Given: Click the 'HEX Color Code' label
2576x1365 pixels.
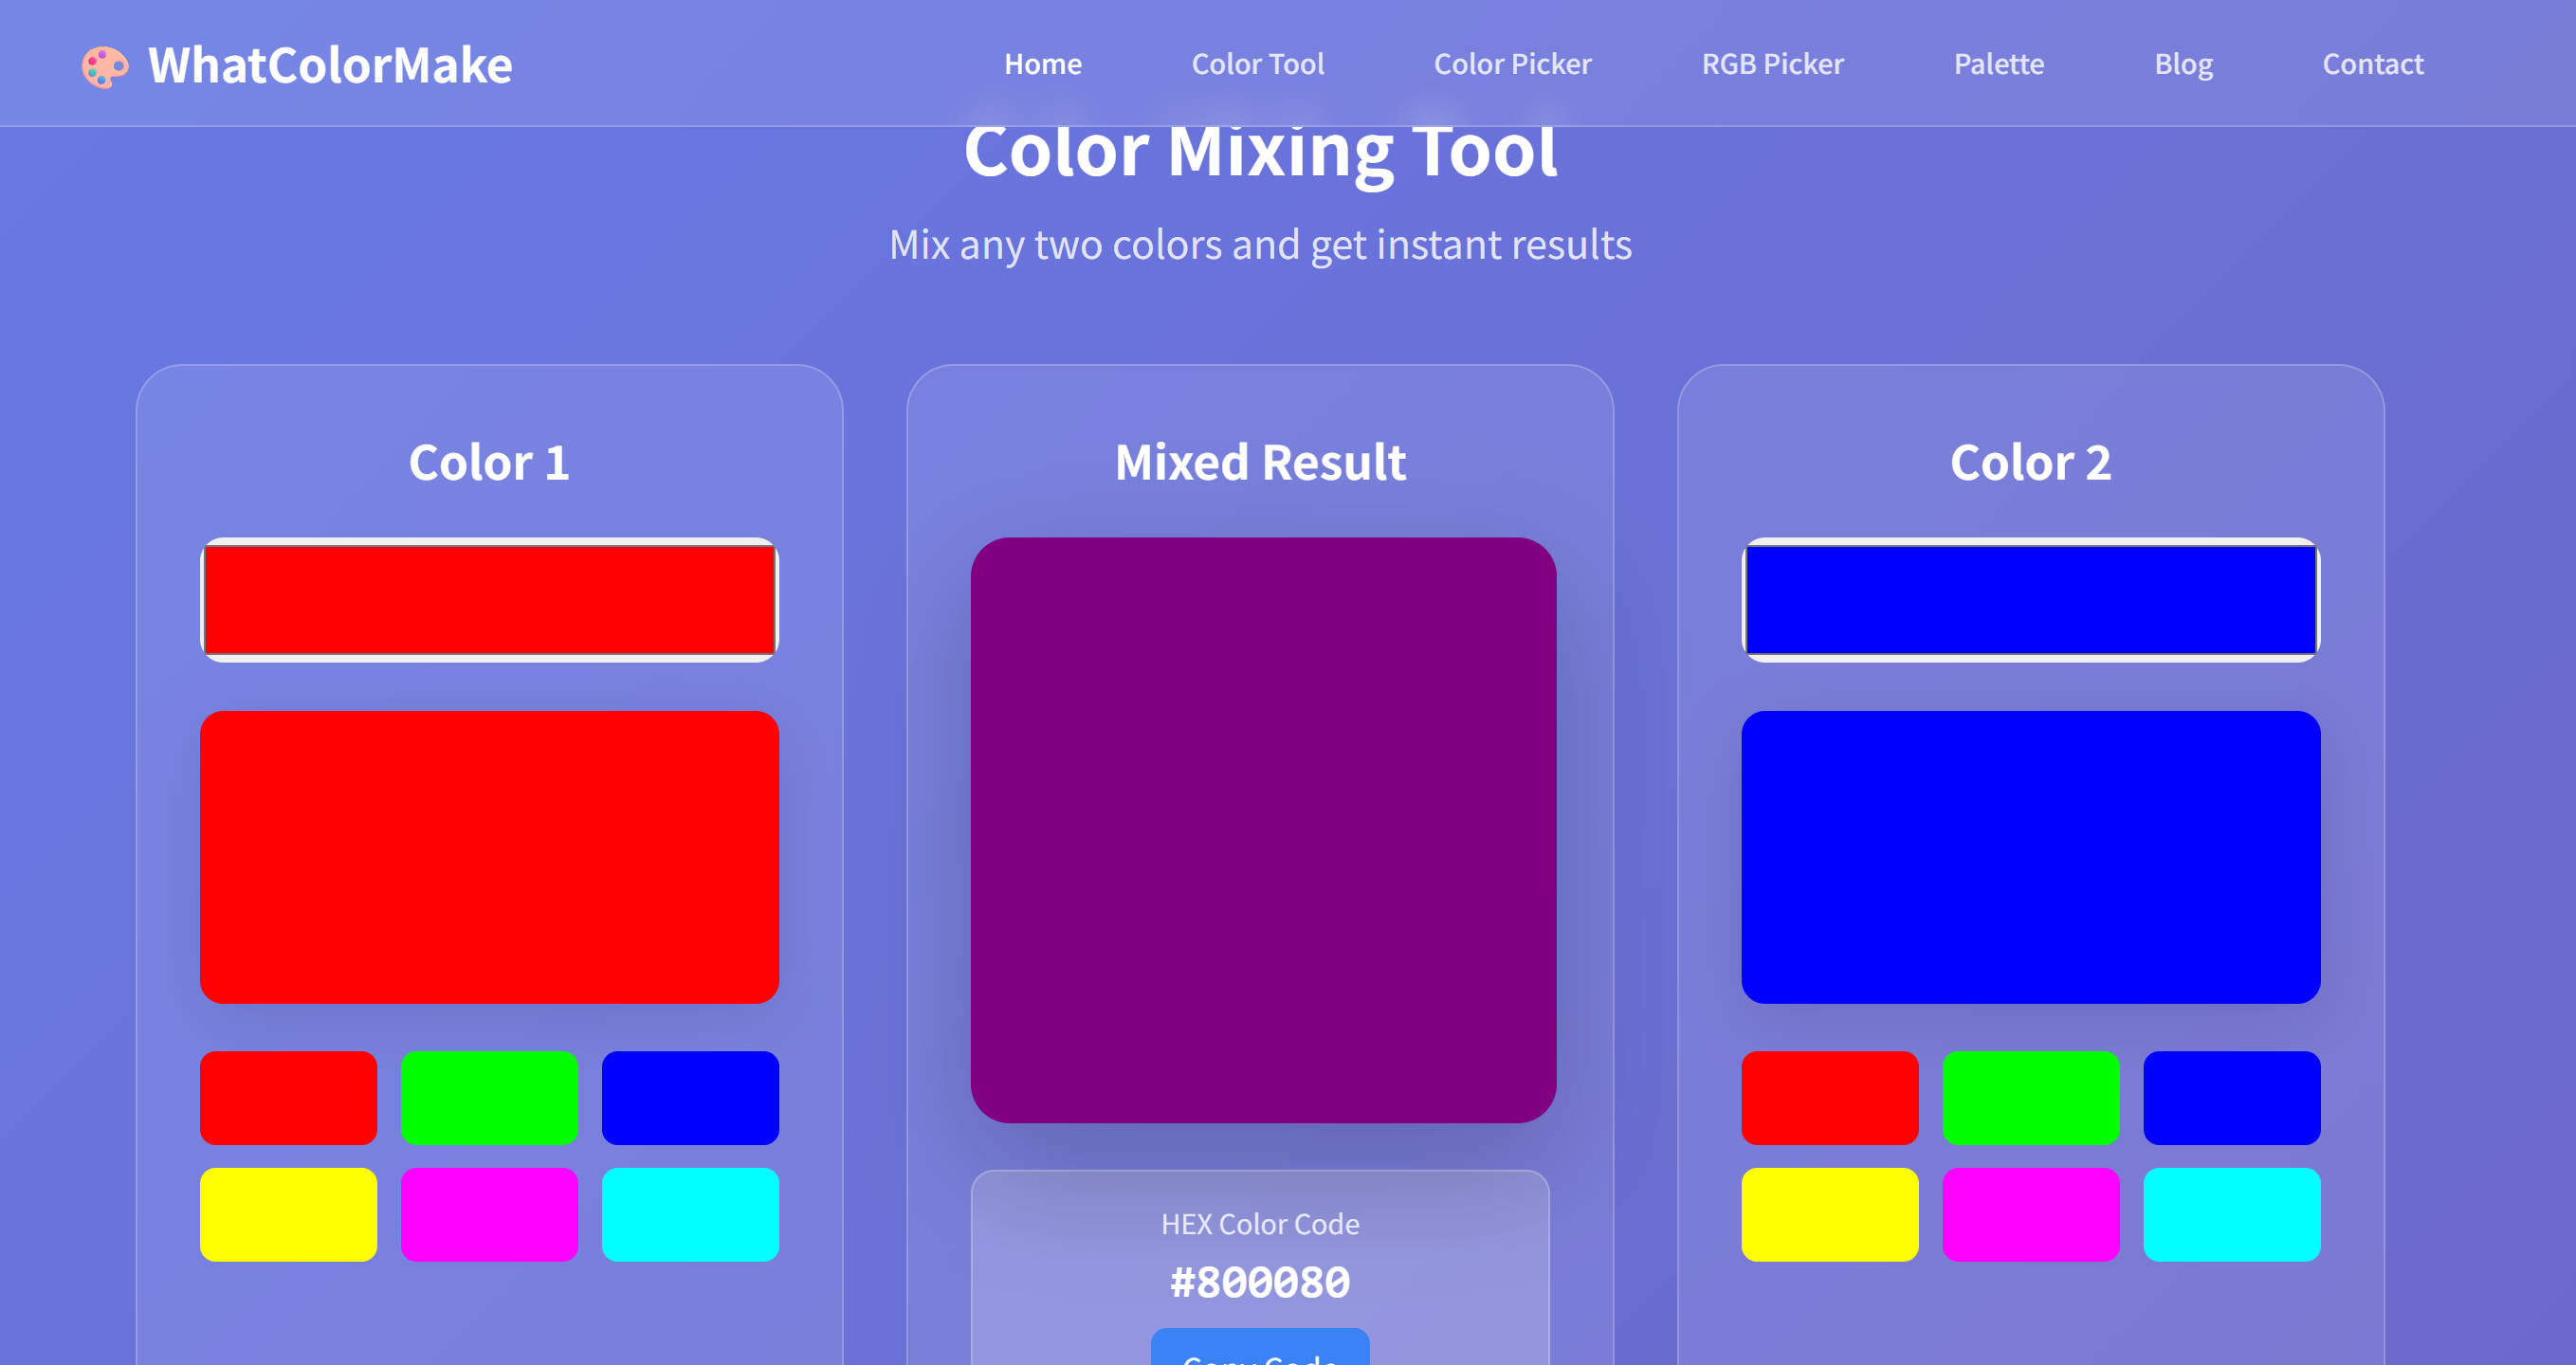Looking at the screenshot, I should click(1260, 1224).
